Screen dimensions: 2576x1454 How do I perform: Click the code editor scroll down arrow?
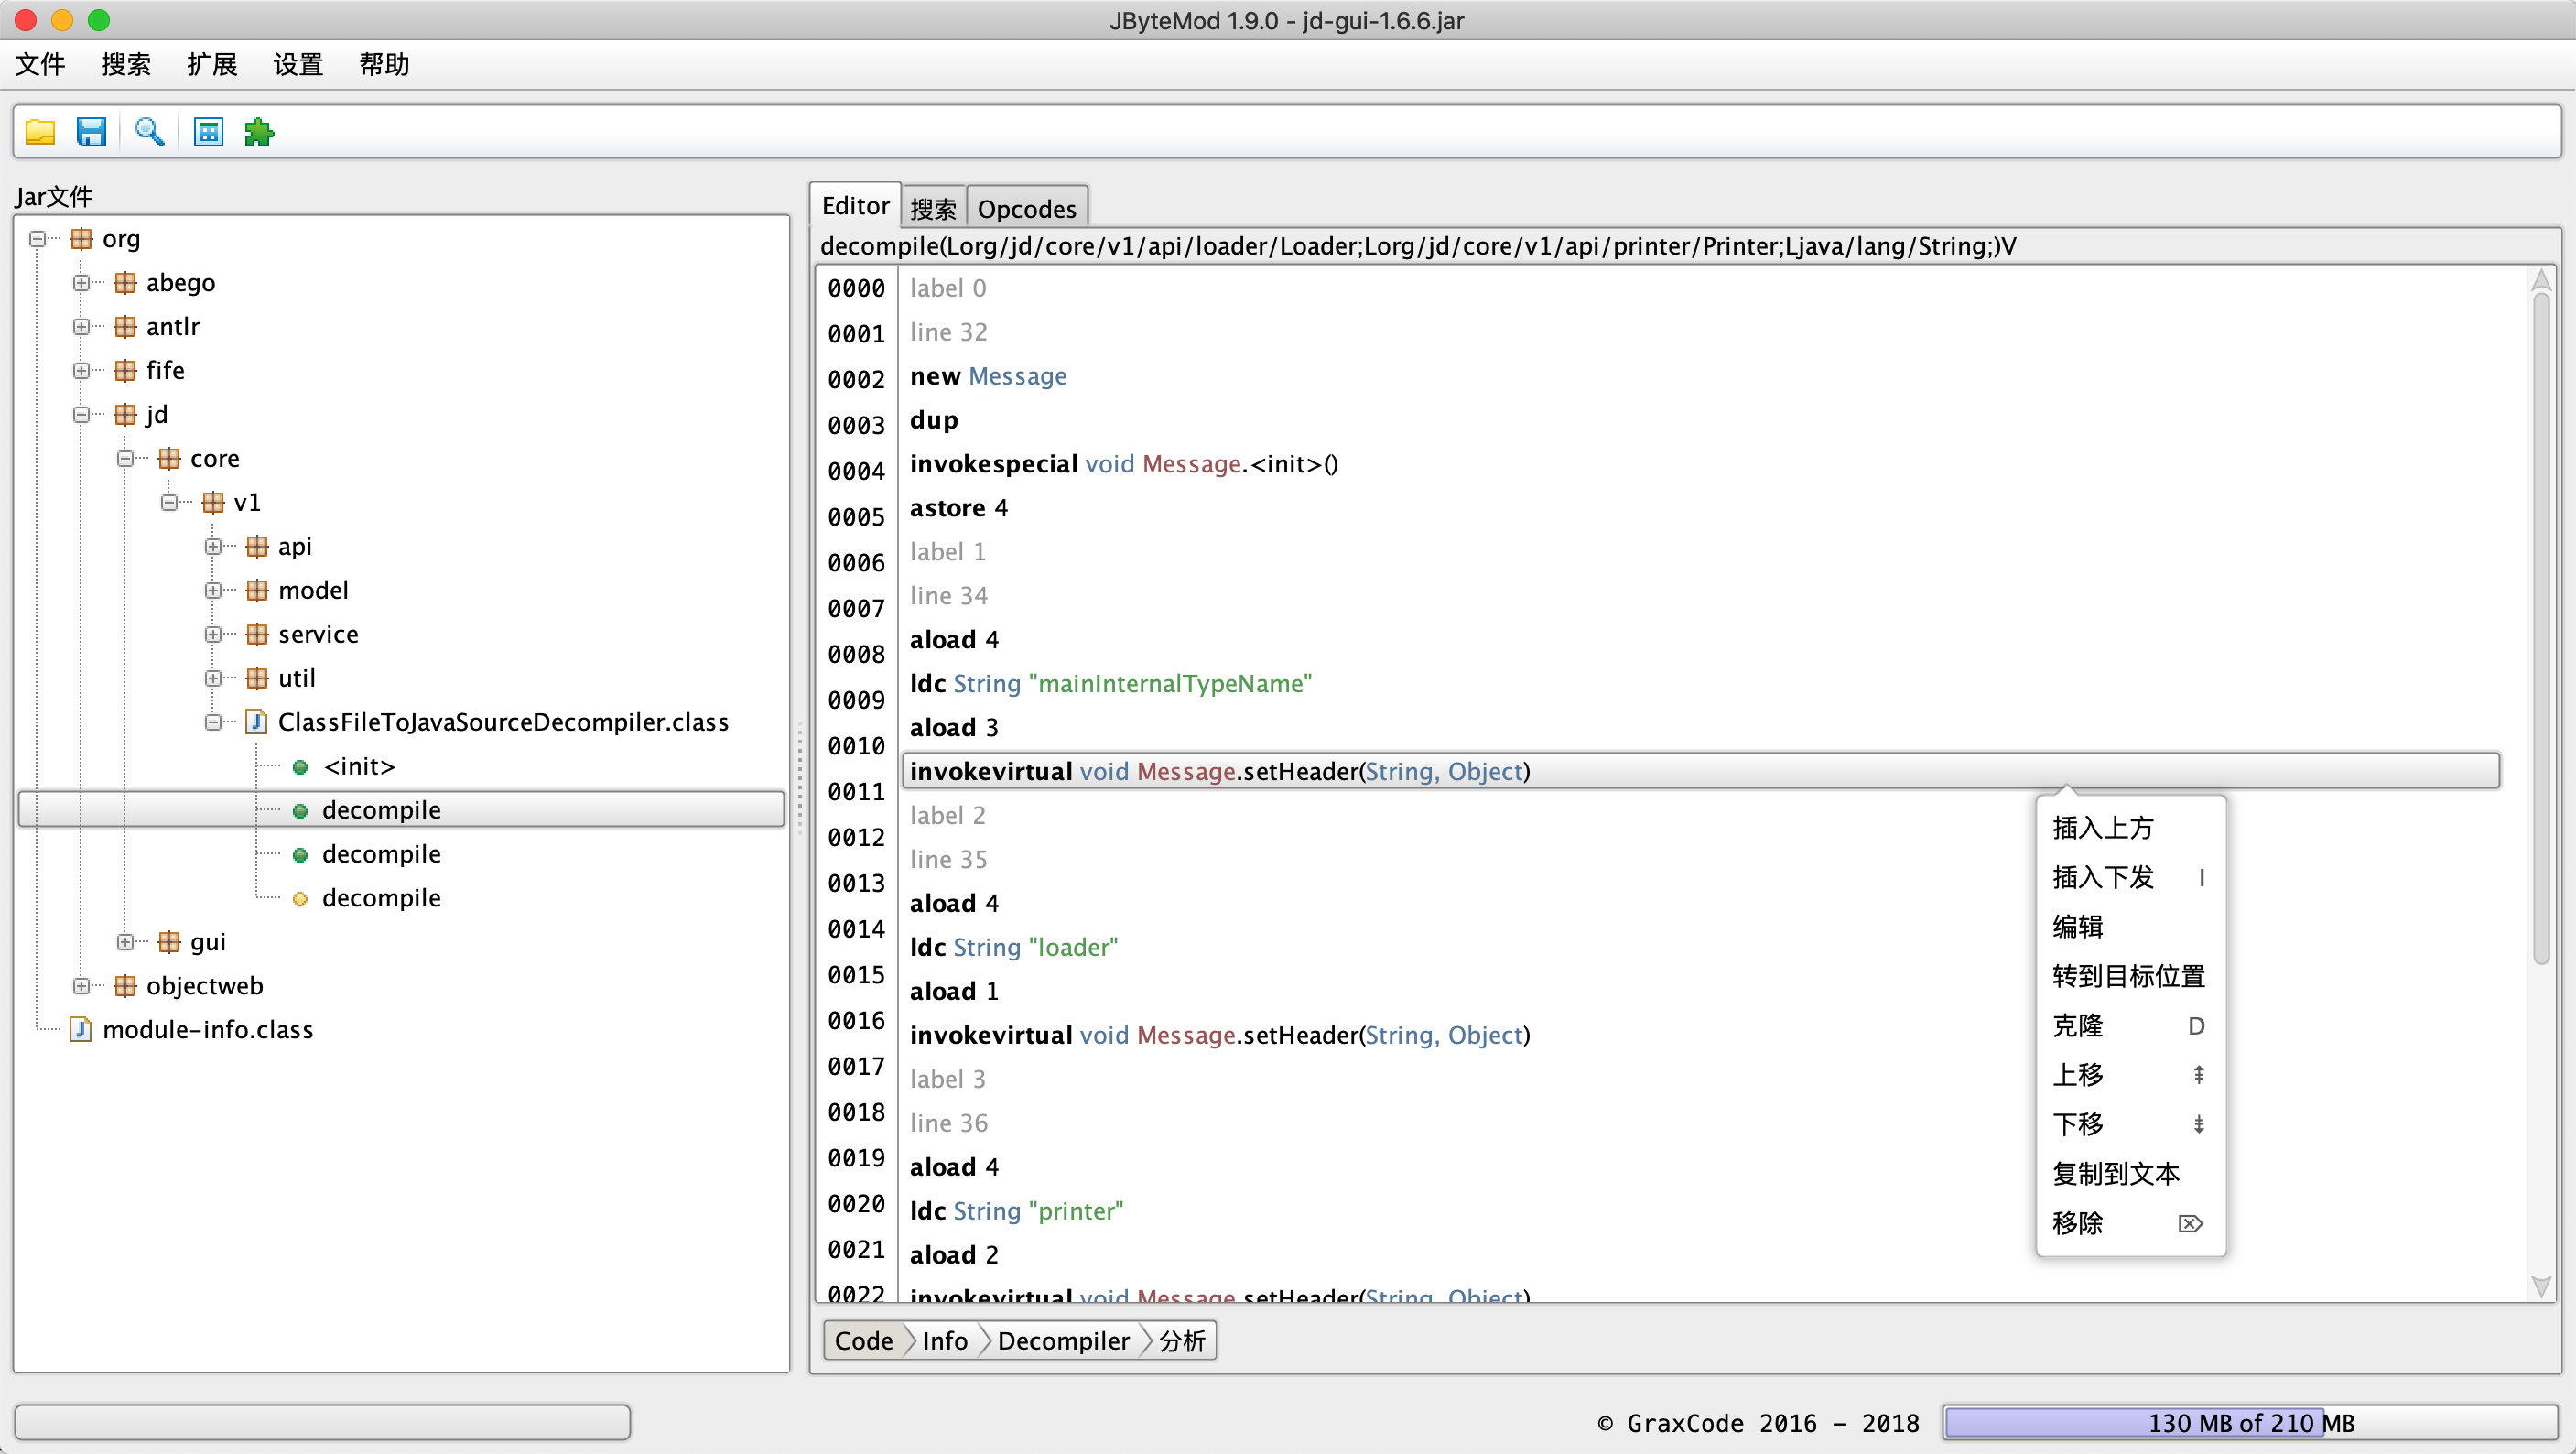point(2540,1285)
